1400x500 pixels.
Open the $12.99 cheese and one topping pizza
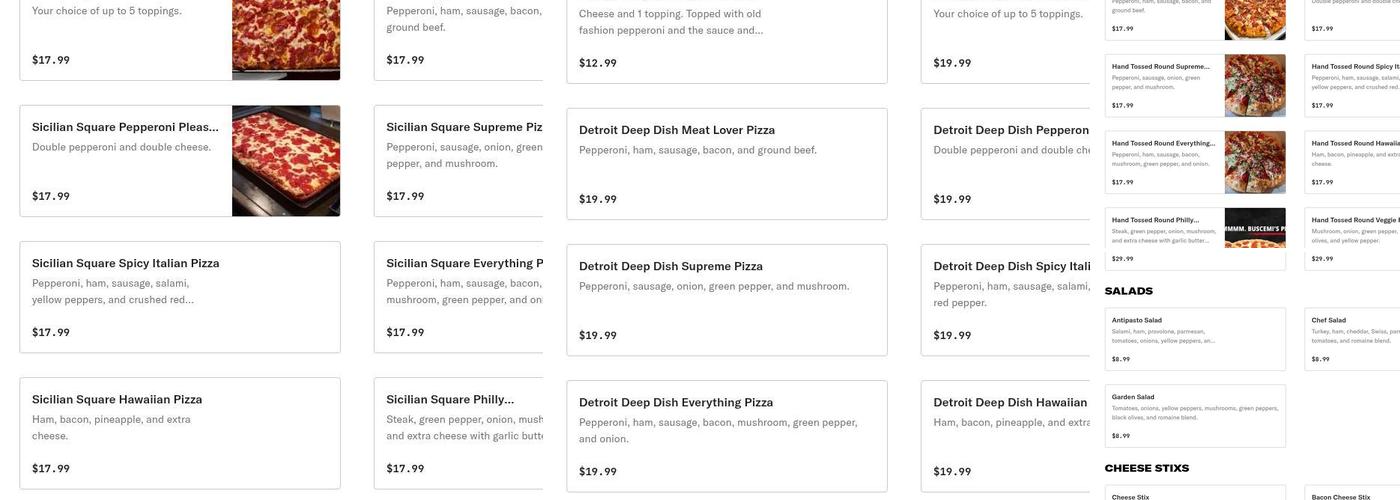726,40
